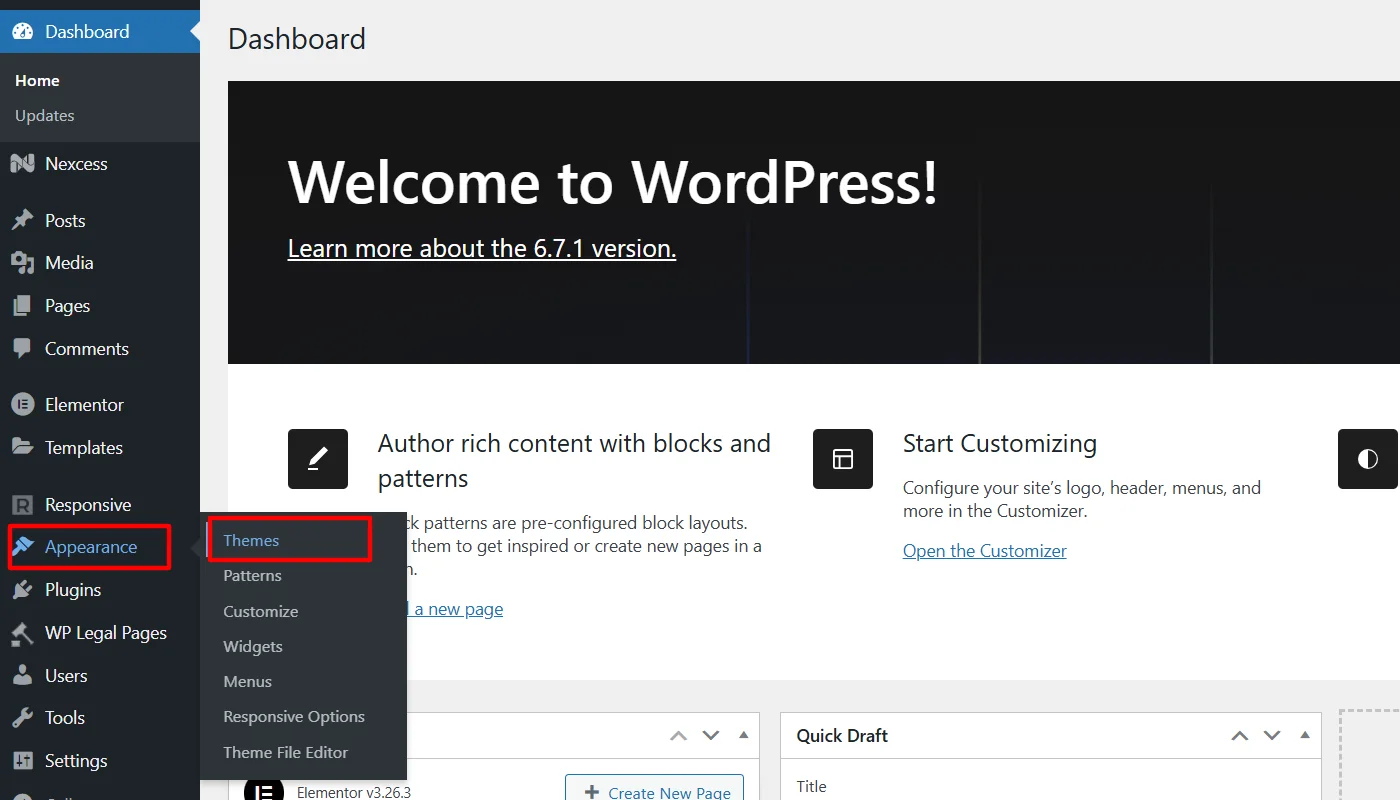Open the Posts menu label

tap(65, 221)
